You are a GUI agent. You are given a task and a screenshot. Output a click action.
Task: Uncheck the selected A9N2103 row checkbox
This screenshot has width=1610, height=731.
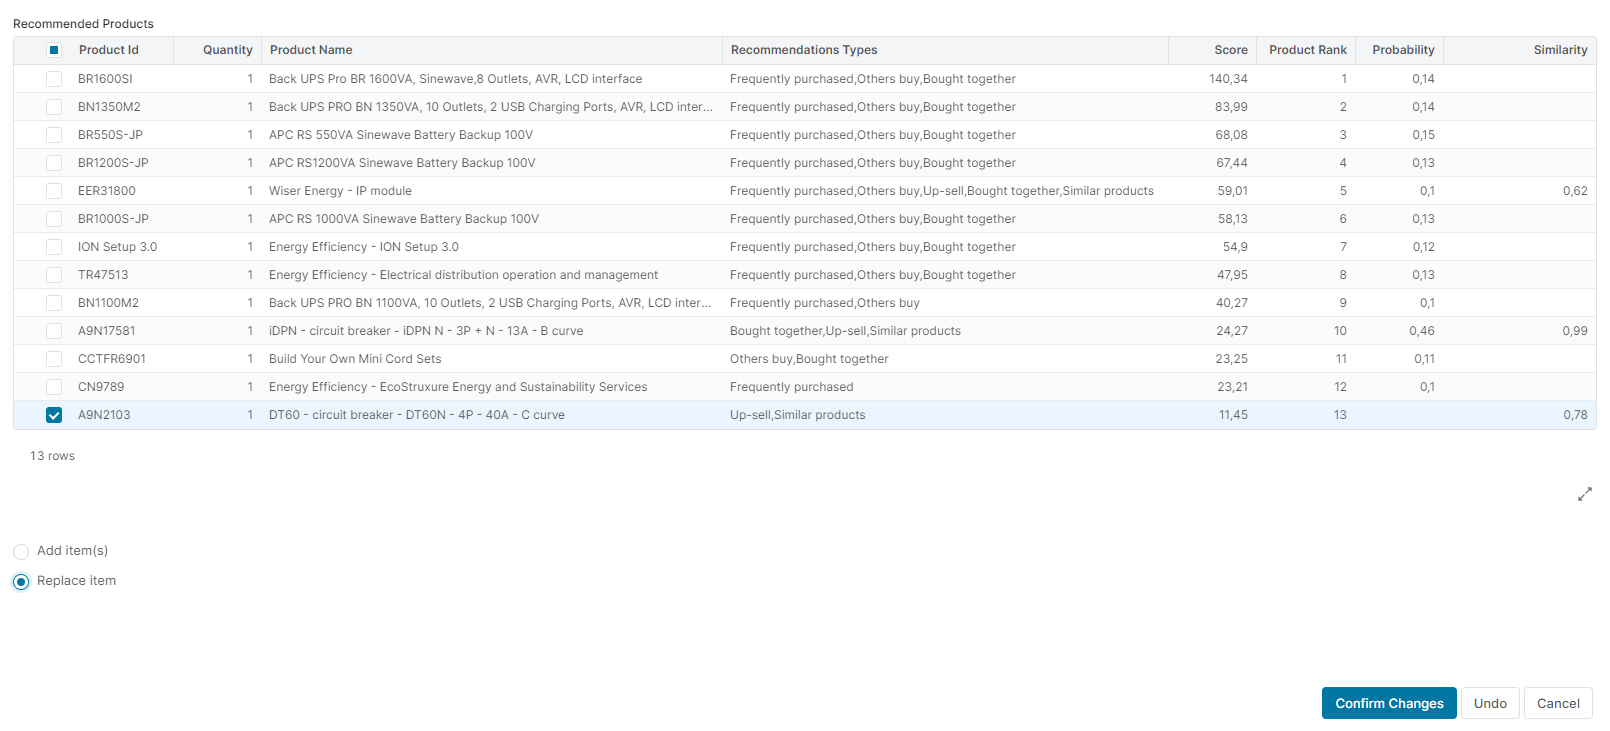[x=54, y=415]
